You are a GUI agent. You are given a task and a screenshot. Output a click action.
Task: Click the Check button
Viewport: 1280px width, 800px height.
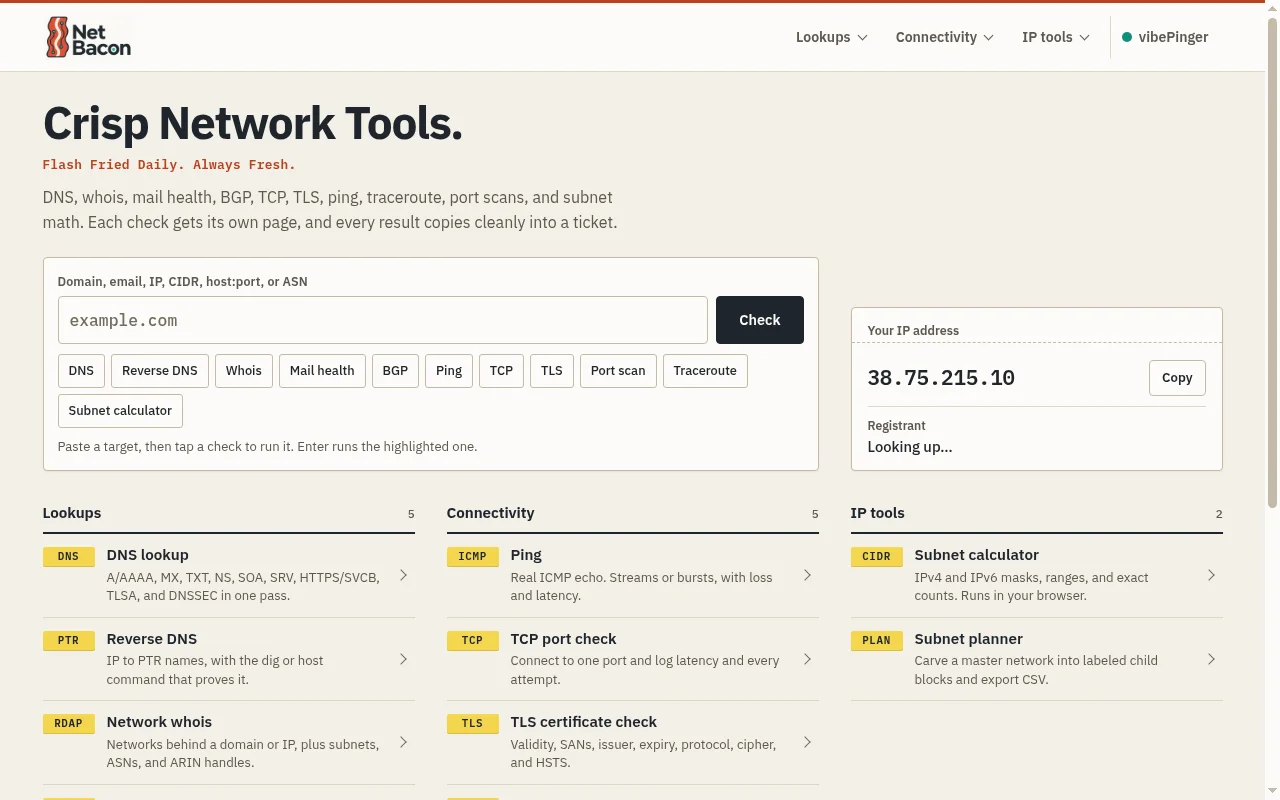click(x=760, y=320)
